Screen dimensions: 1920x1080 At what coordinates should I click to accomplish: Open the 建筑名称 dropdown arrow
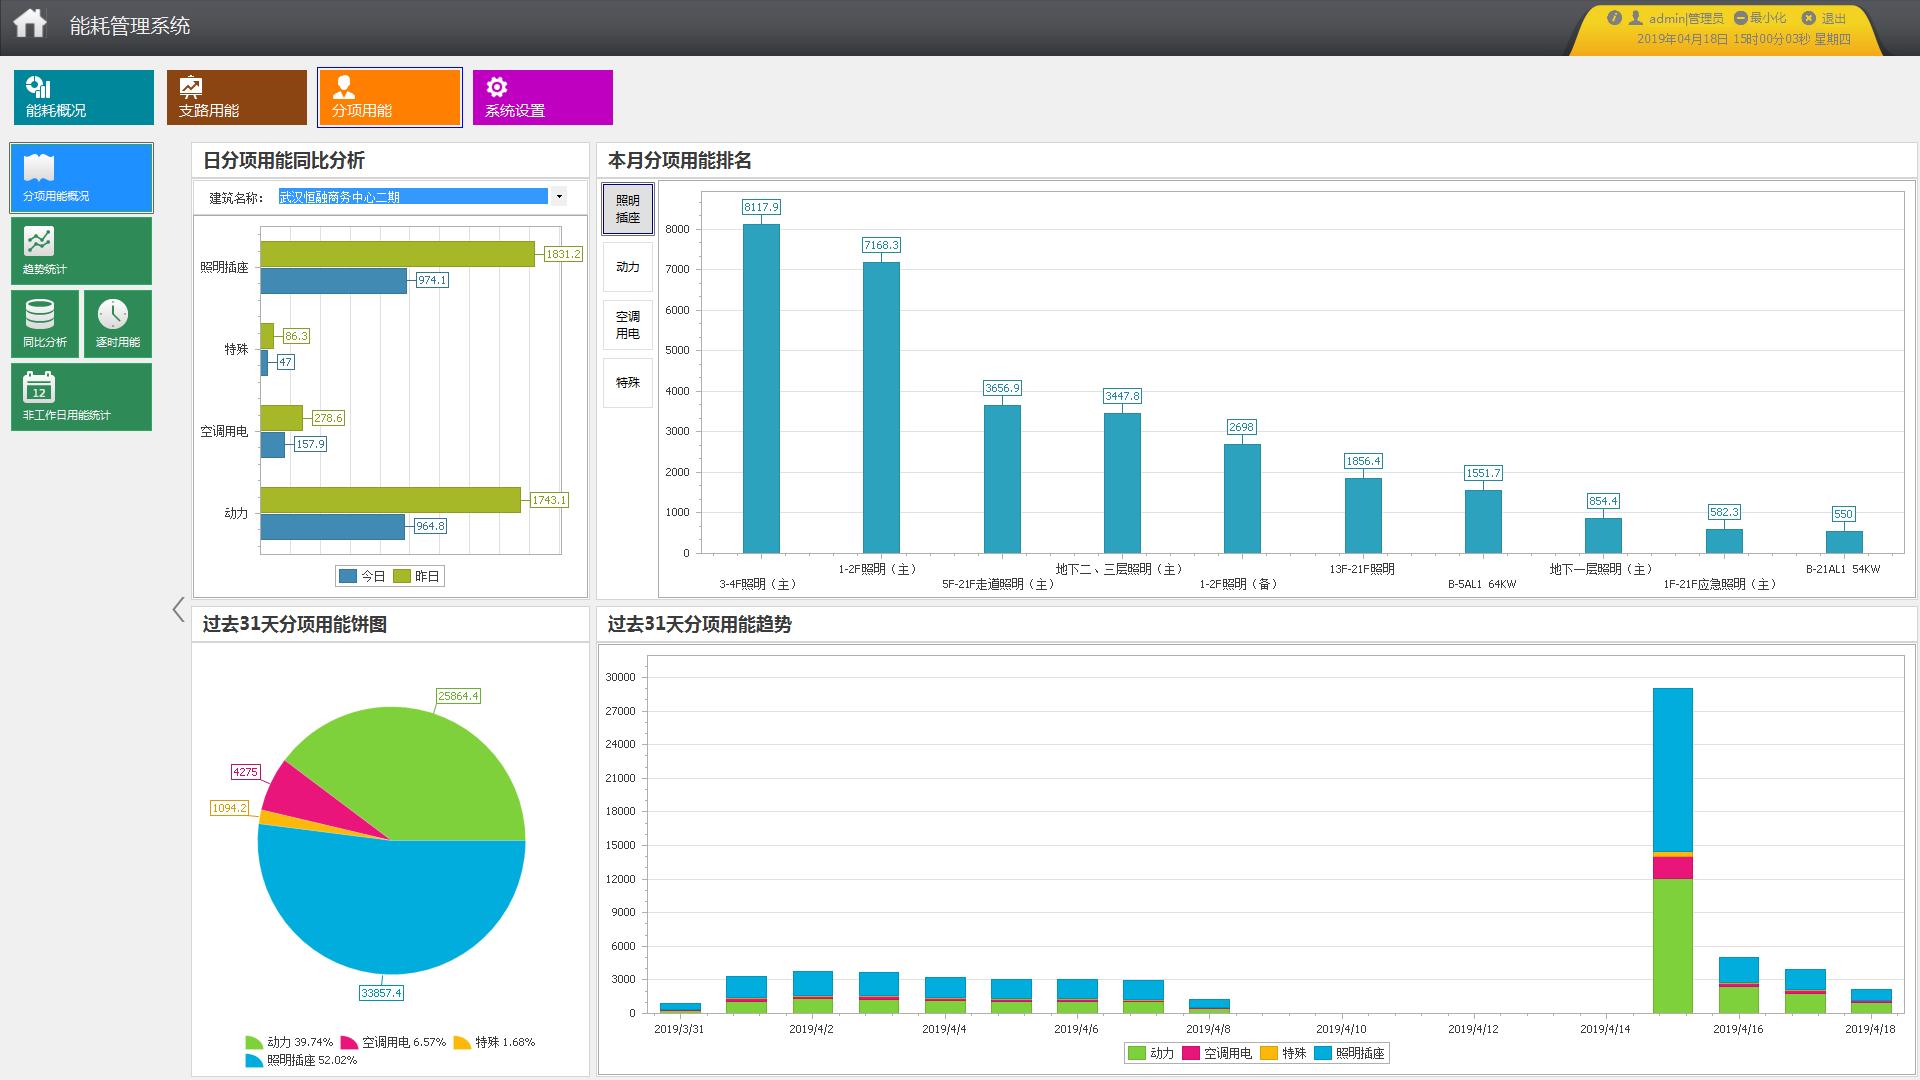click(x=559, y=197)
